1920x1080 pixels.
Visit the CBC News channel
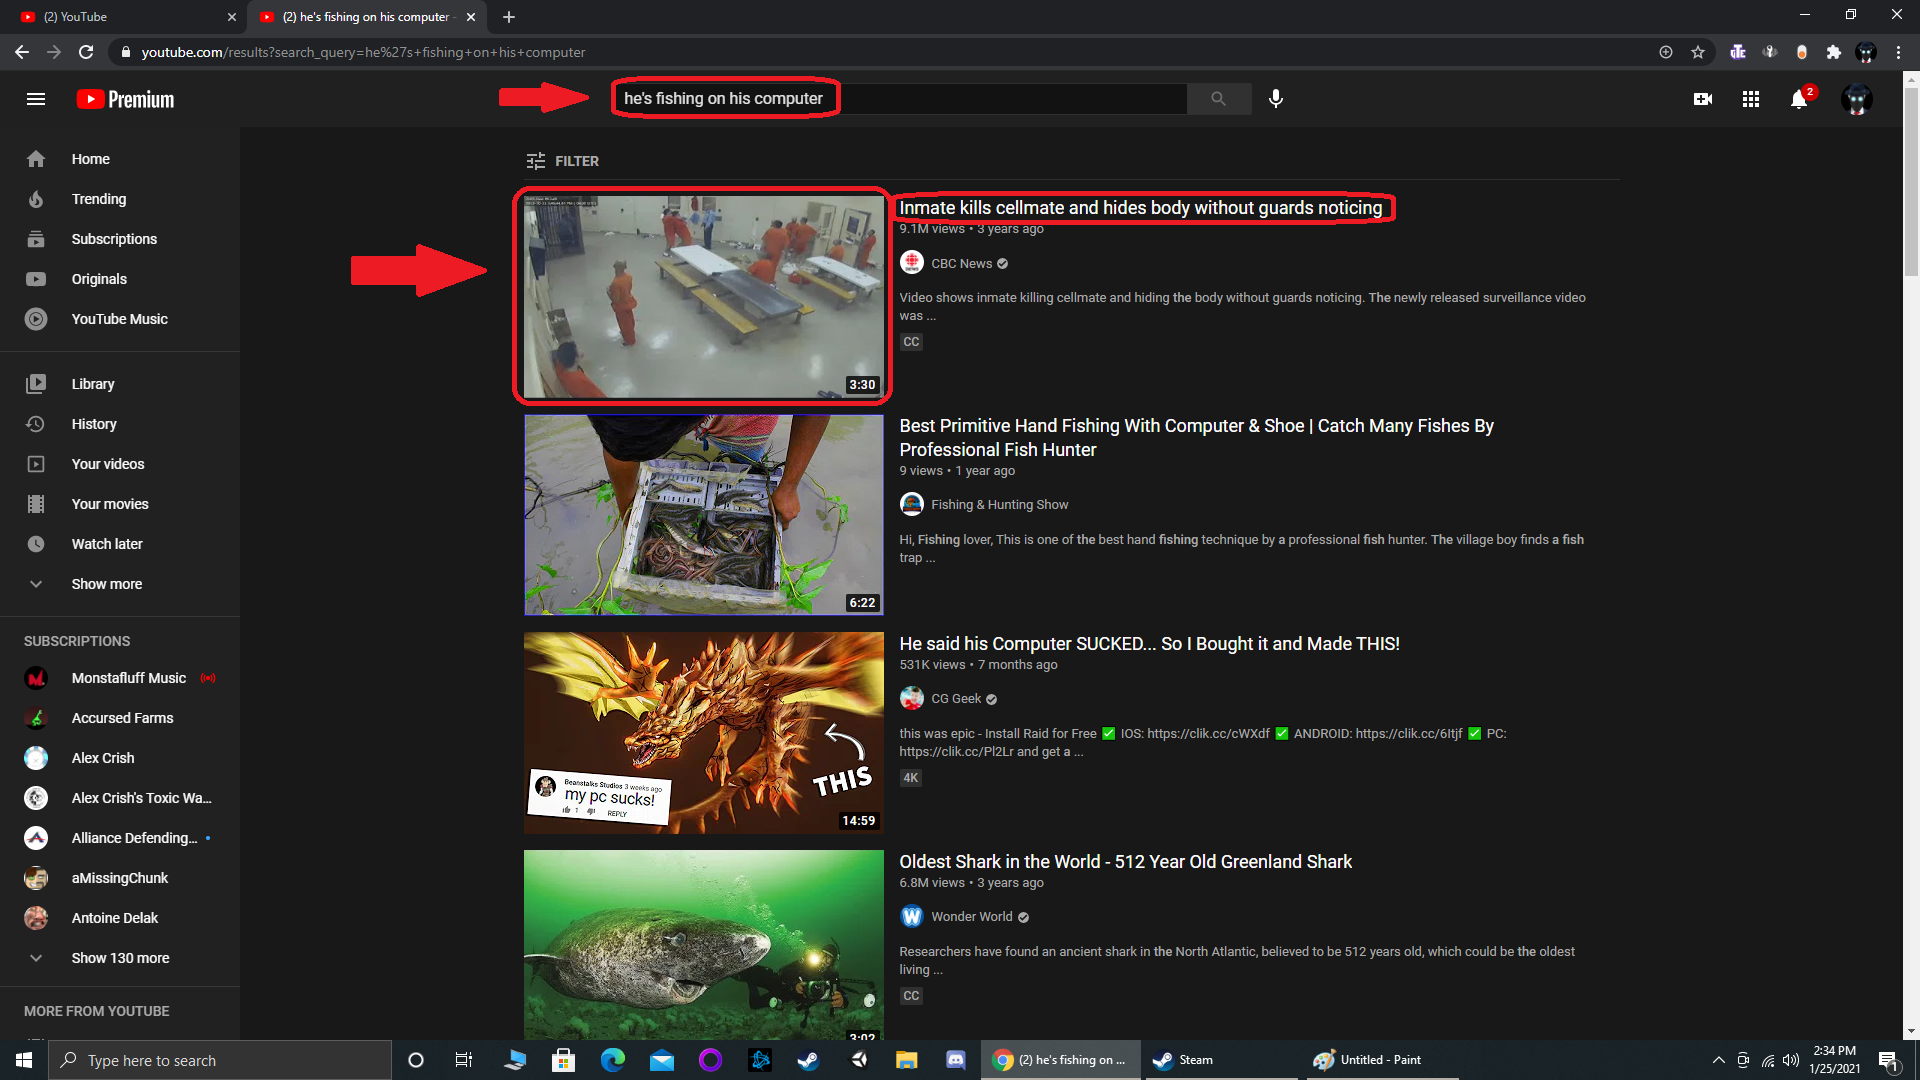[x=960, y=263]
